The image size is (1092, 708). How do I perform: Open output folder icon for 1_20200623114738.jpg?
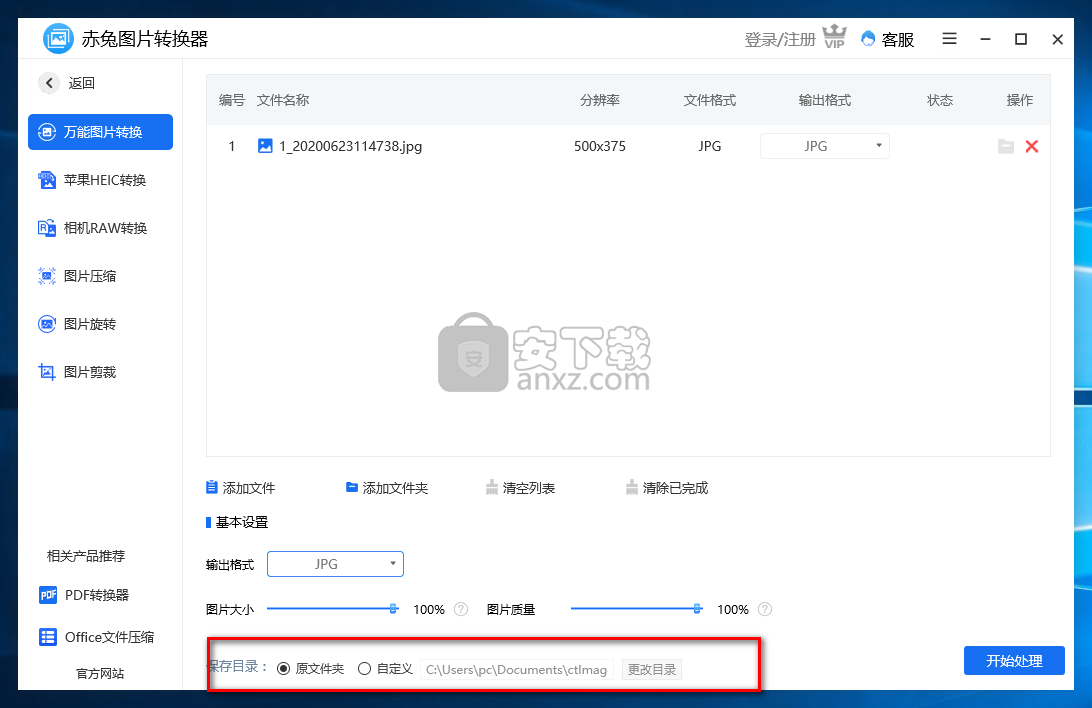coord(1006,146)
